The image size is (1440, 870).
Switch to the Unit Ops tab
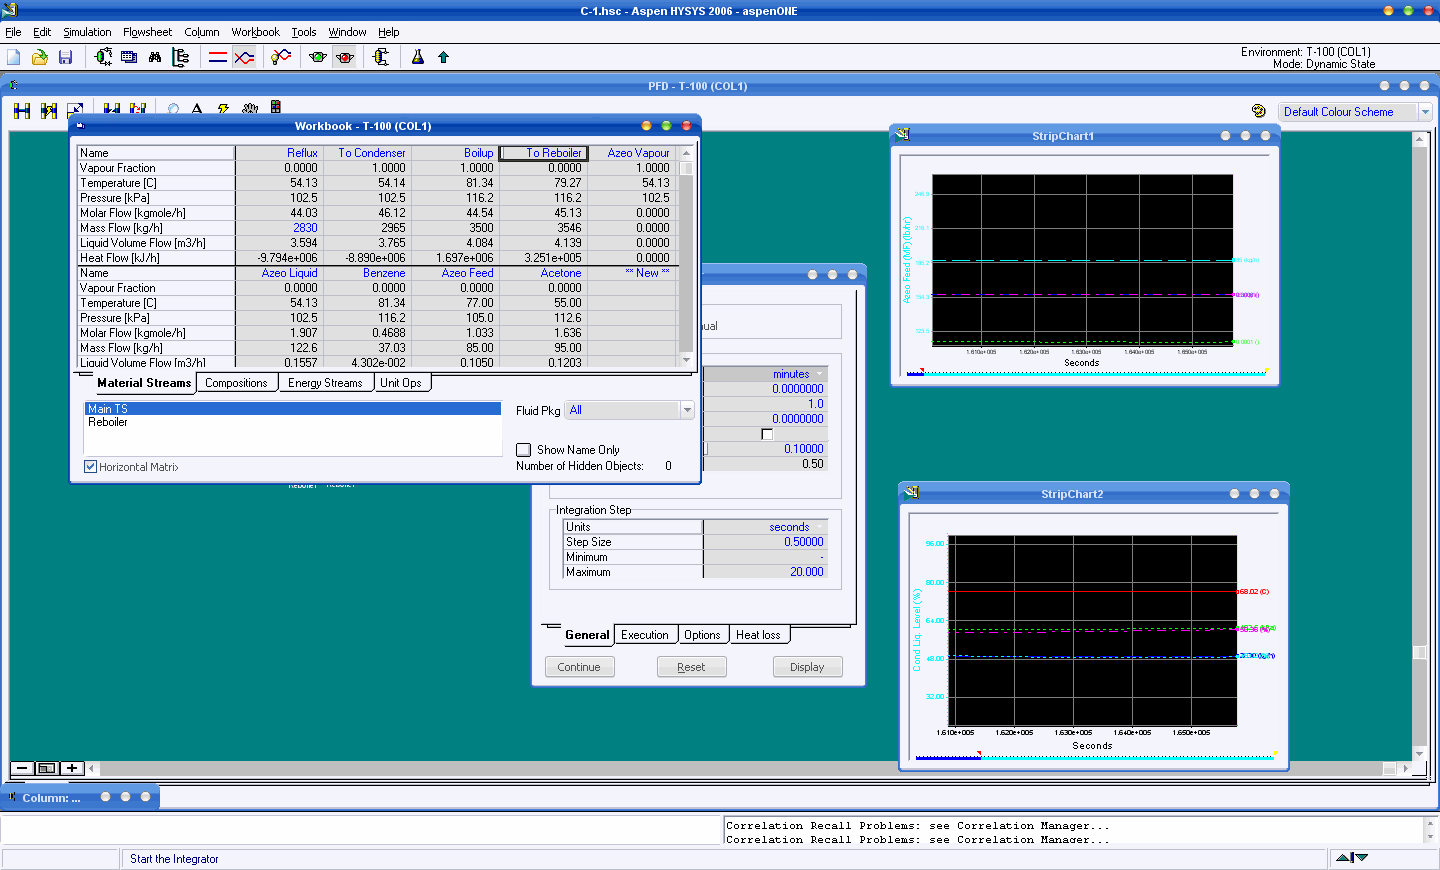401,383
